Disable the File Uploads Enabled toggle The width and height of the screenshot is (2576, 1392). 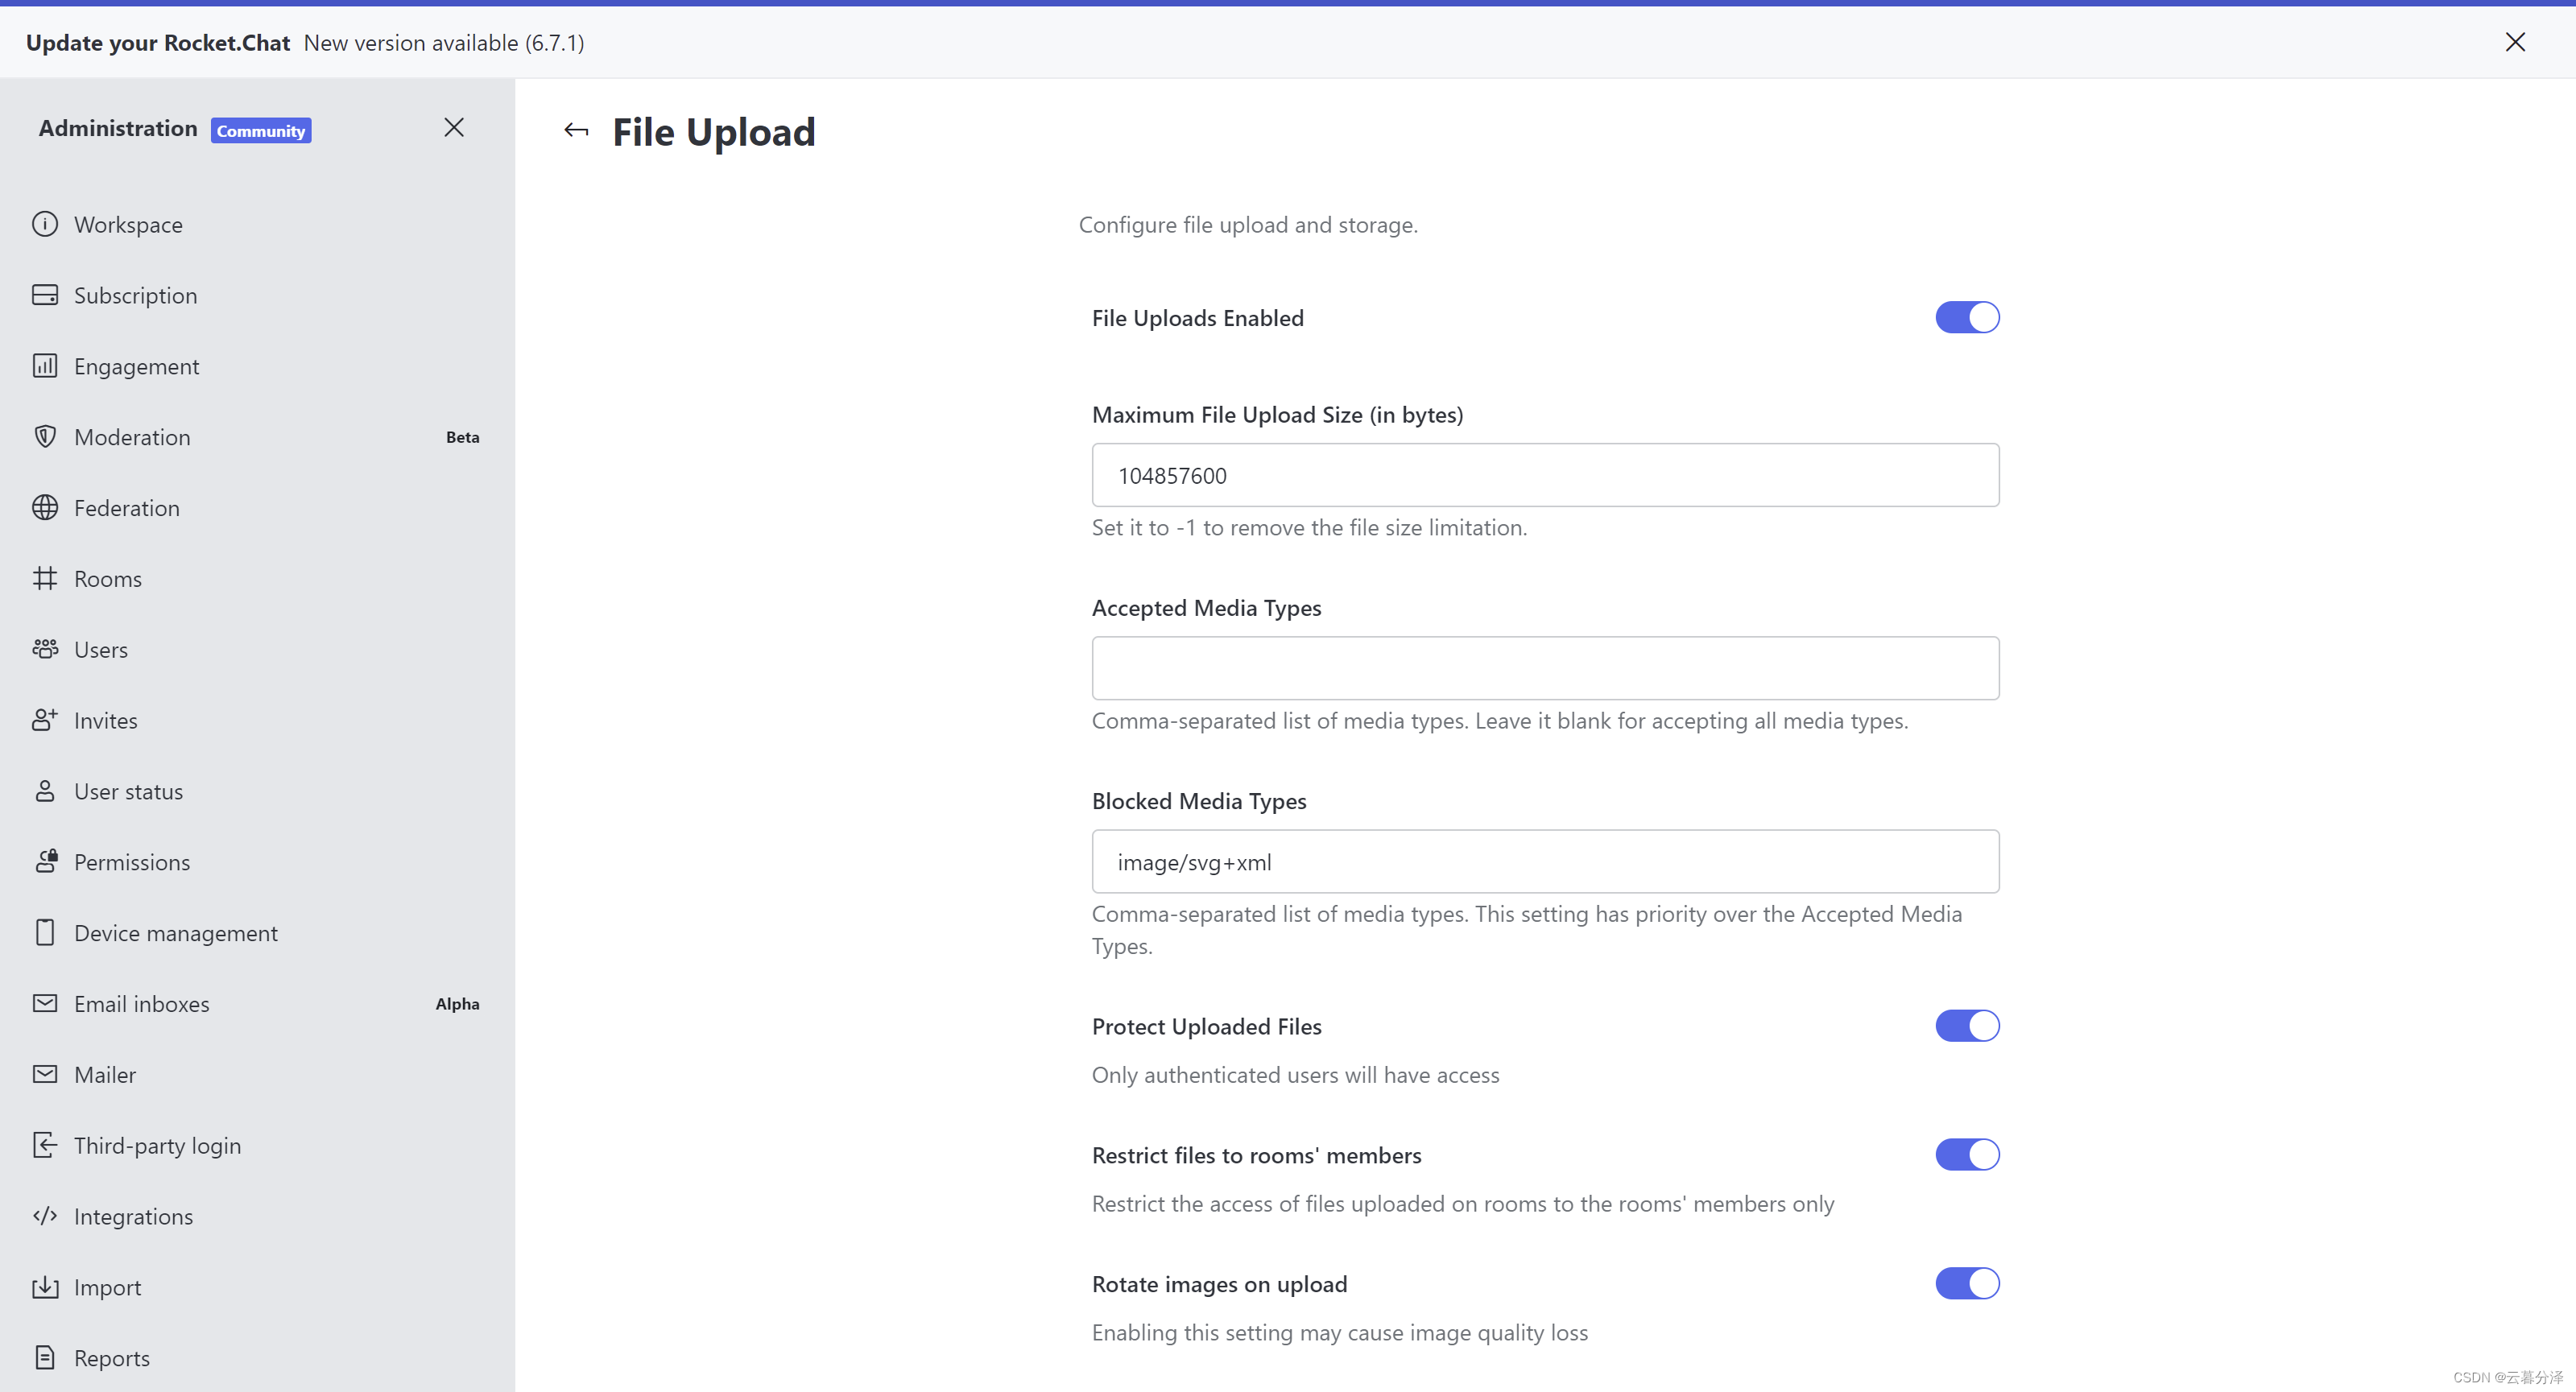1966,318
